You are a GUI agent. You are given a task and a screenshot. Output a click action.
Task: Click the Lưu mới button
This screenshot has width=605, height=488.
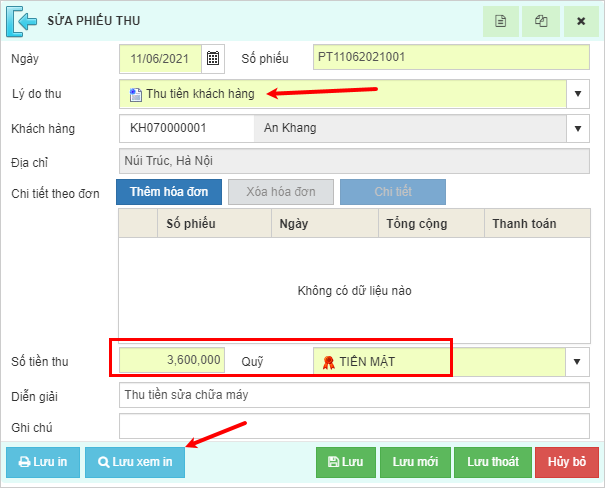tap(415, 462)
